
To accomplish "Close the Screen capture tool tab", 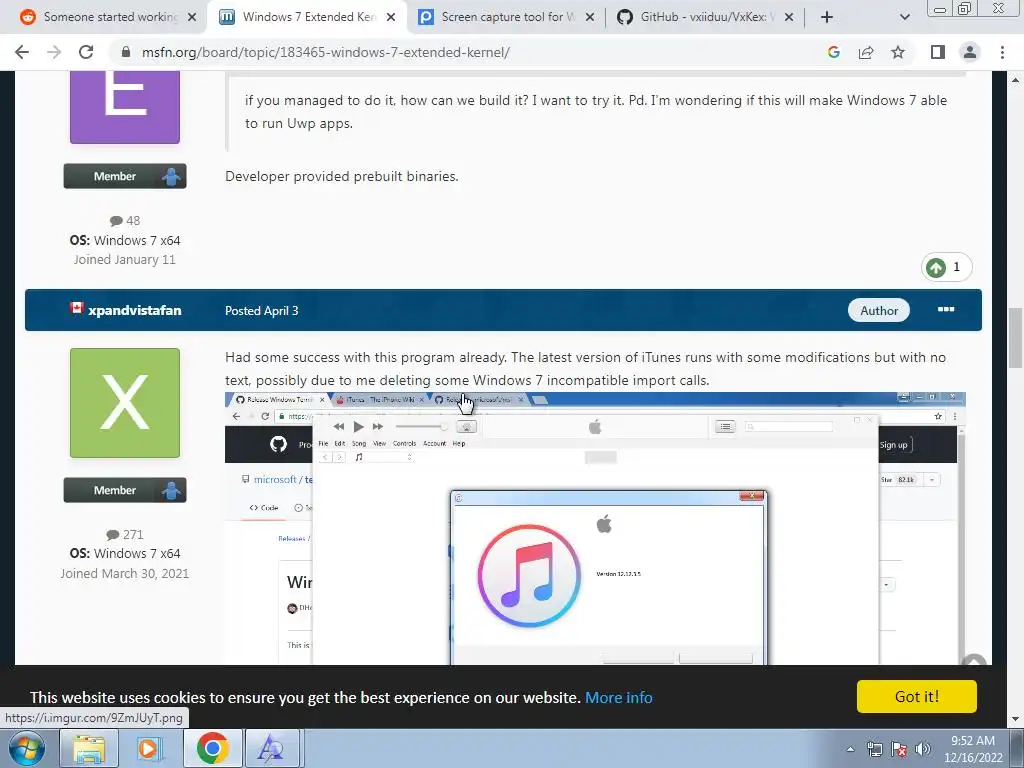I will pos(590,17).
